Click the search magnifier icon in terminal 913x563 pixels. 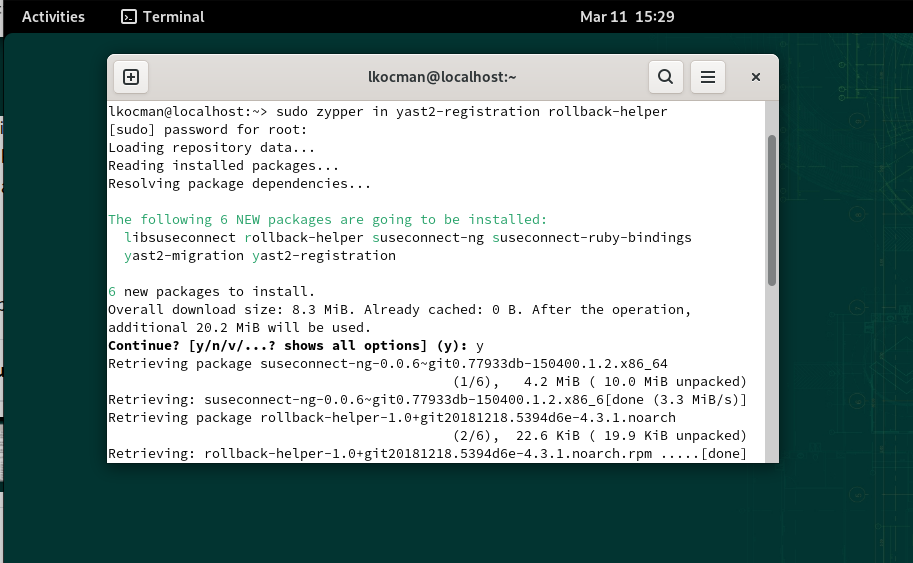tap(665, 77)
